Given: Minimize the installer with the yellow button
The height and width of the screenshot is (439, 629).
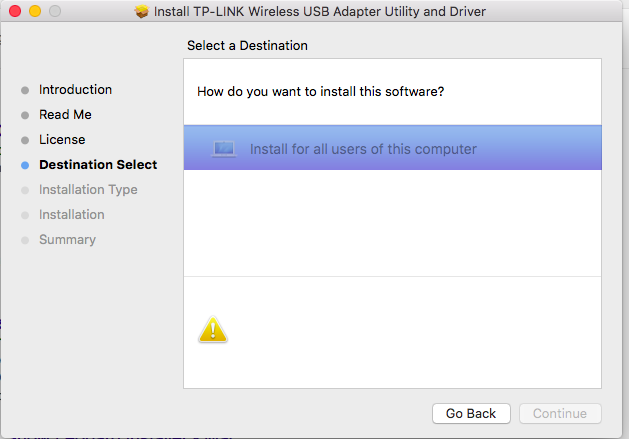Looking at the screenshot, I should [x=34, y=11].
